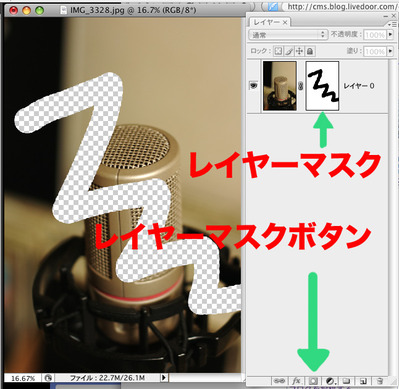The width and height of the screenshot is (399, 389).
Task: Click the status bar icon beside zoom
Action: click(x=48, y=378)
